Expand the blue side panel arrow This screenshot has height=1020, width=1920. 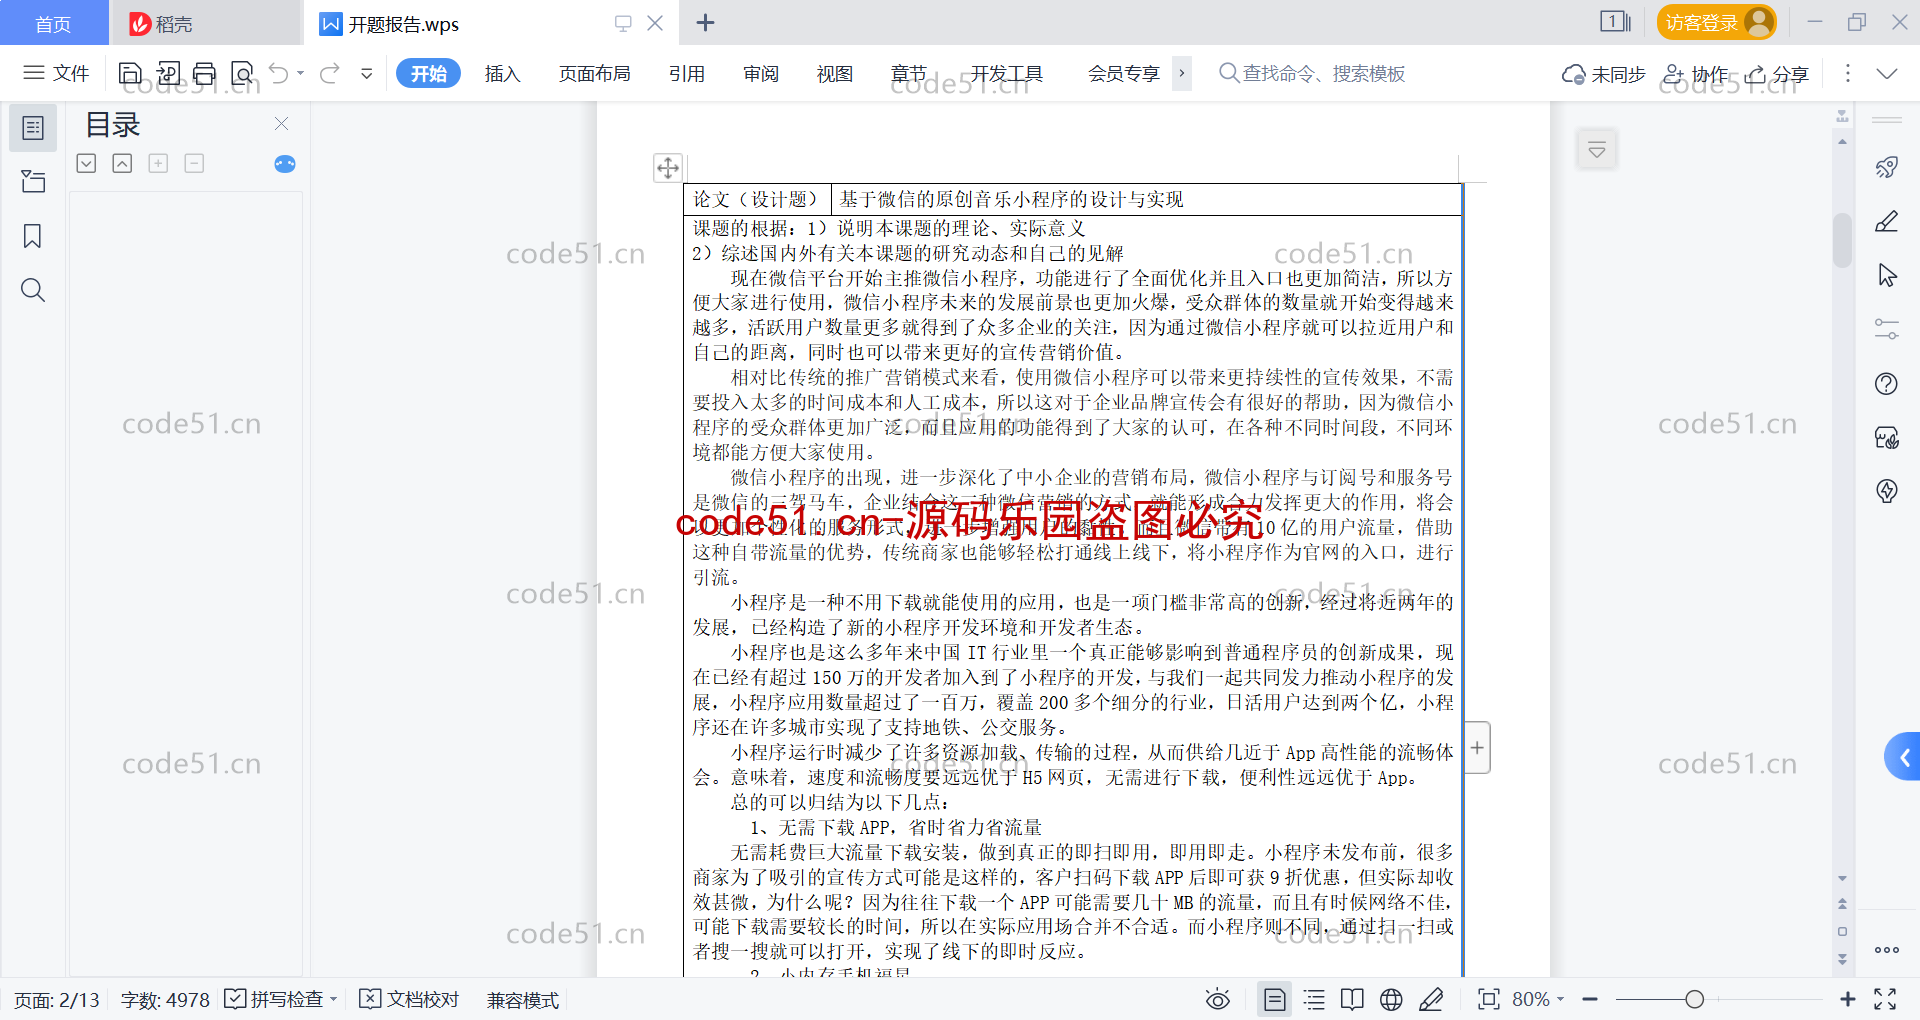(1903, 757)
